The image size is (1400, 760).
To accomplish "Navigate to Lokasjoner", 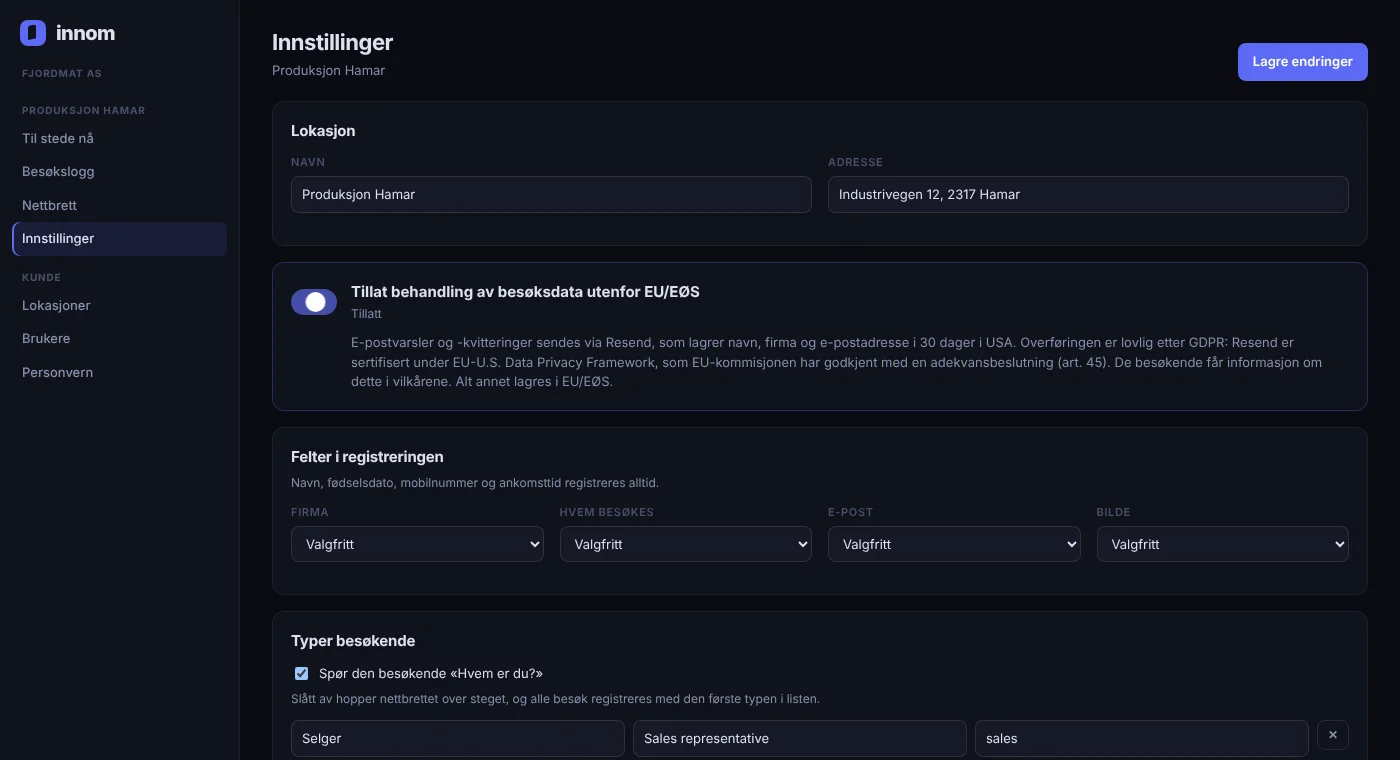I will 119,305.
